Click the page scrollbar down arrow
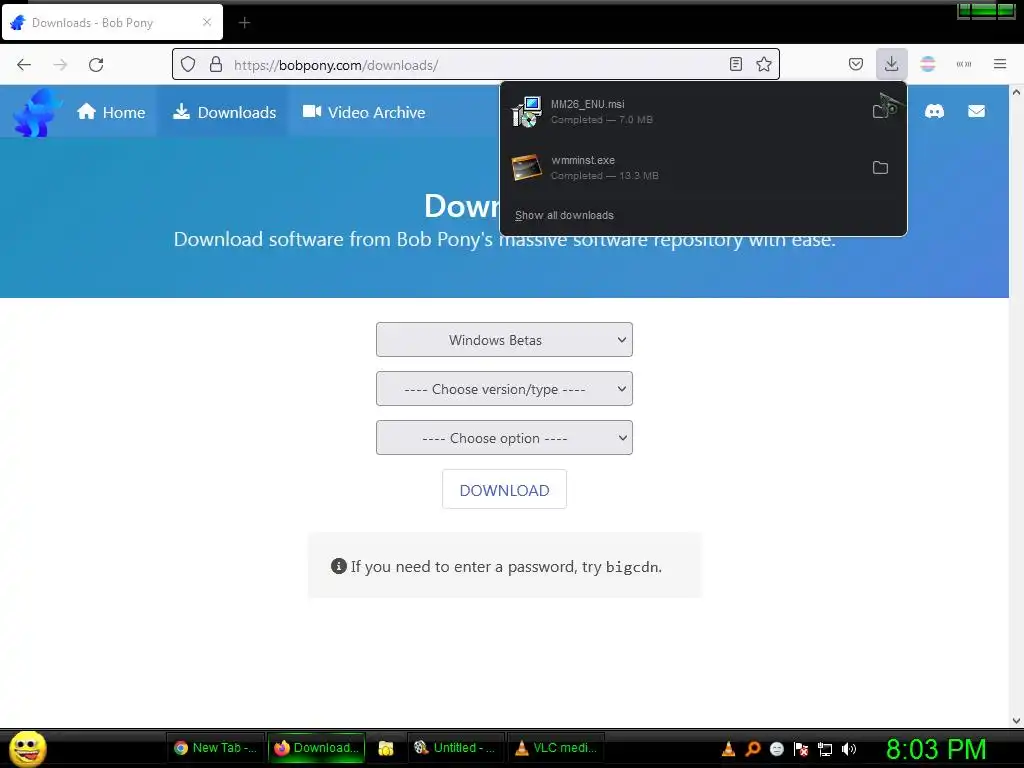This screenshot has height=768, width=1024. [1016, 721]
